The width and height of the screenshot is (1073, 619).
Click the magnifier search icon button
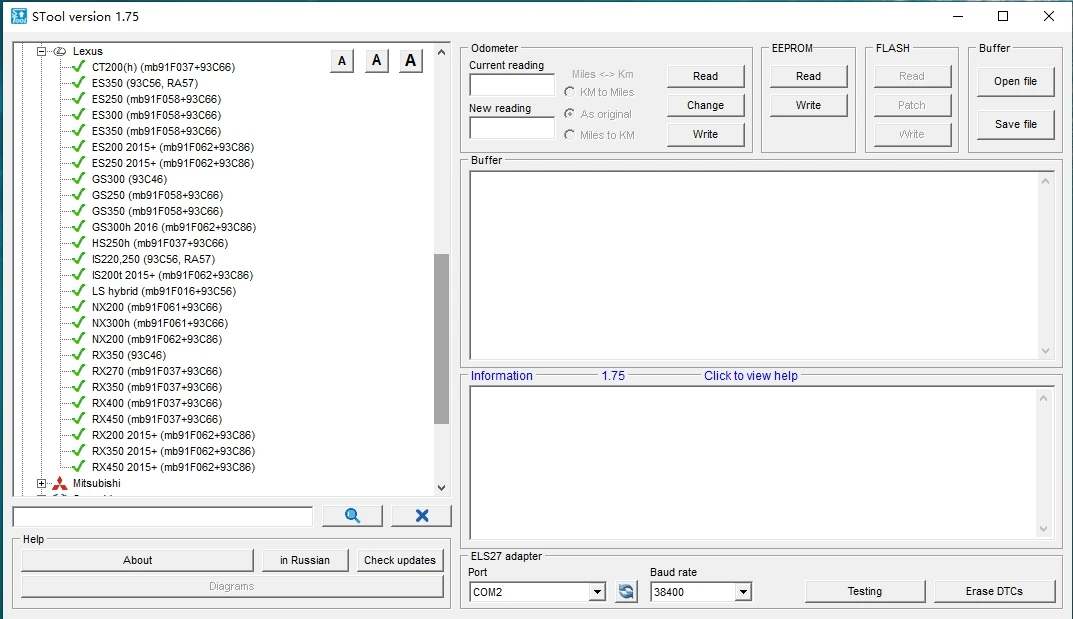(352, 516)
